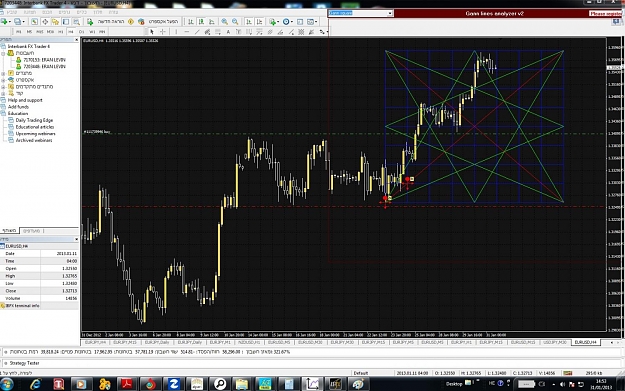Expand the indicators folder in Navigator
This screenshot has width=625, height=391.
3,73
